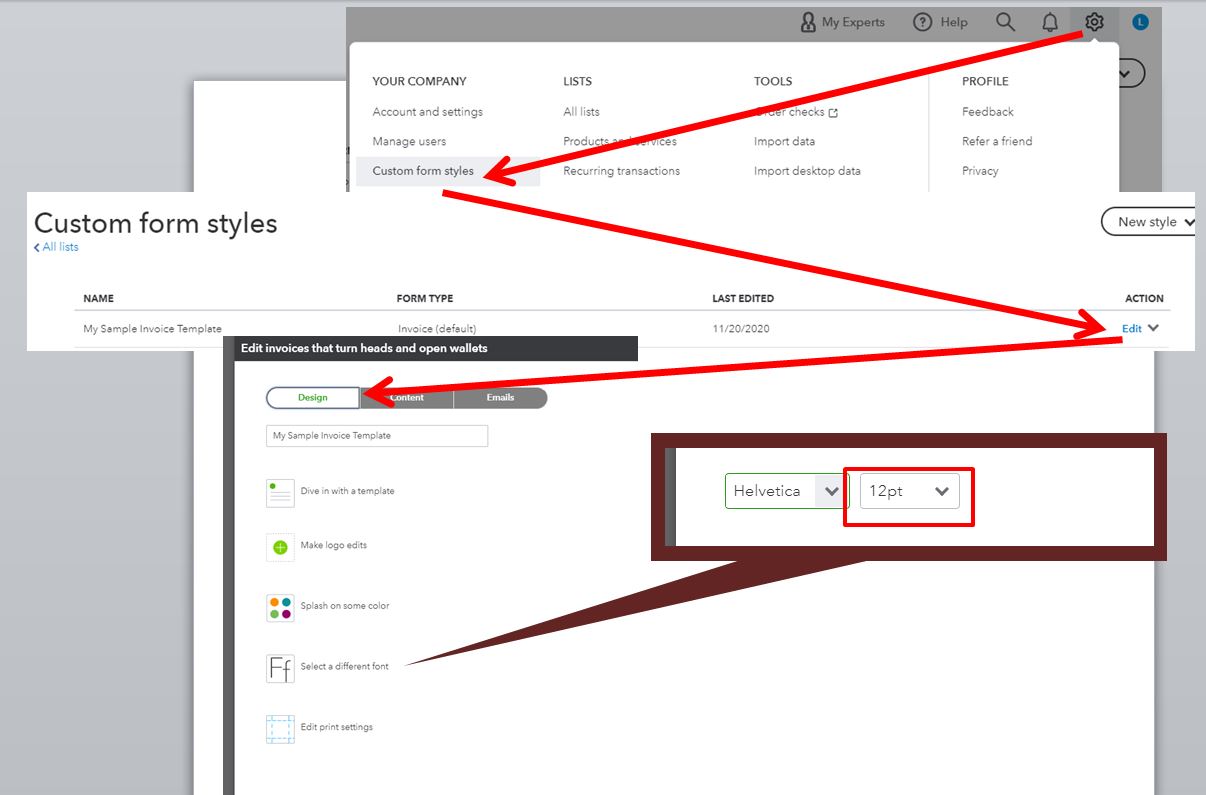Viewport: 1206px width, 795px height.
Task: Click the notifications bell icon
Action: click(1050, 22)
